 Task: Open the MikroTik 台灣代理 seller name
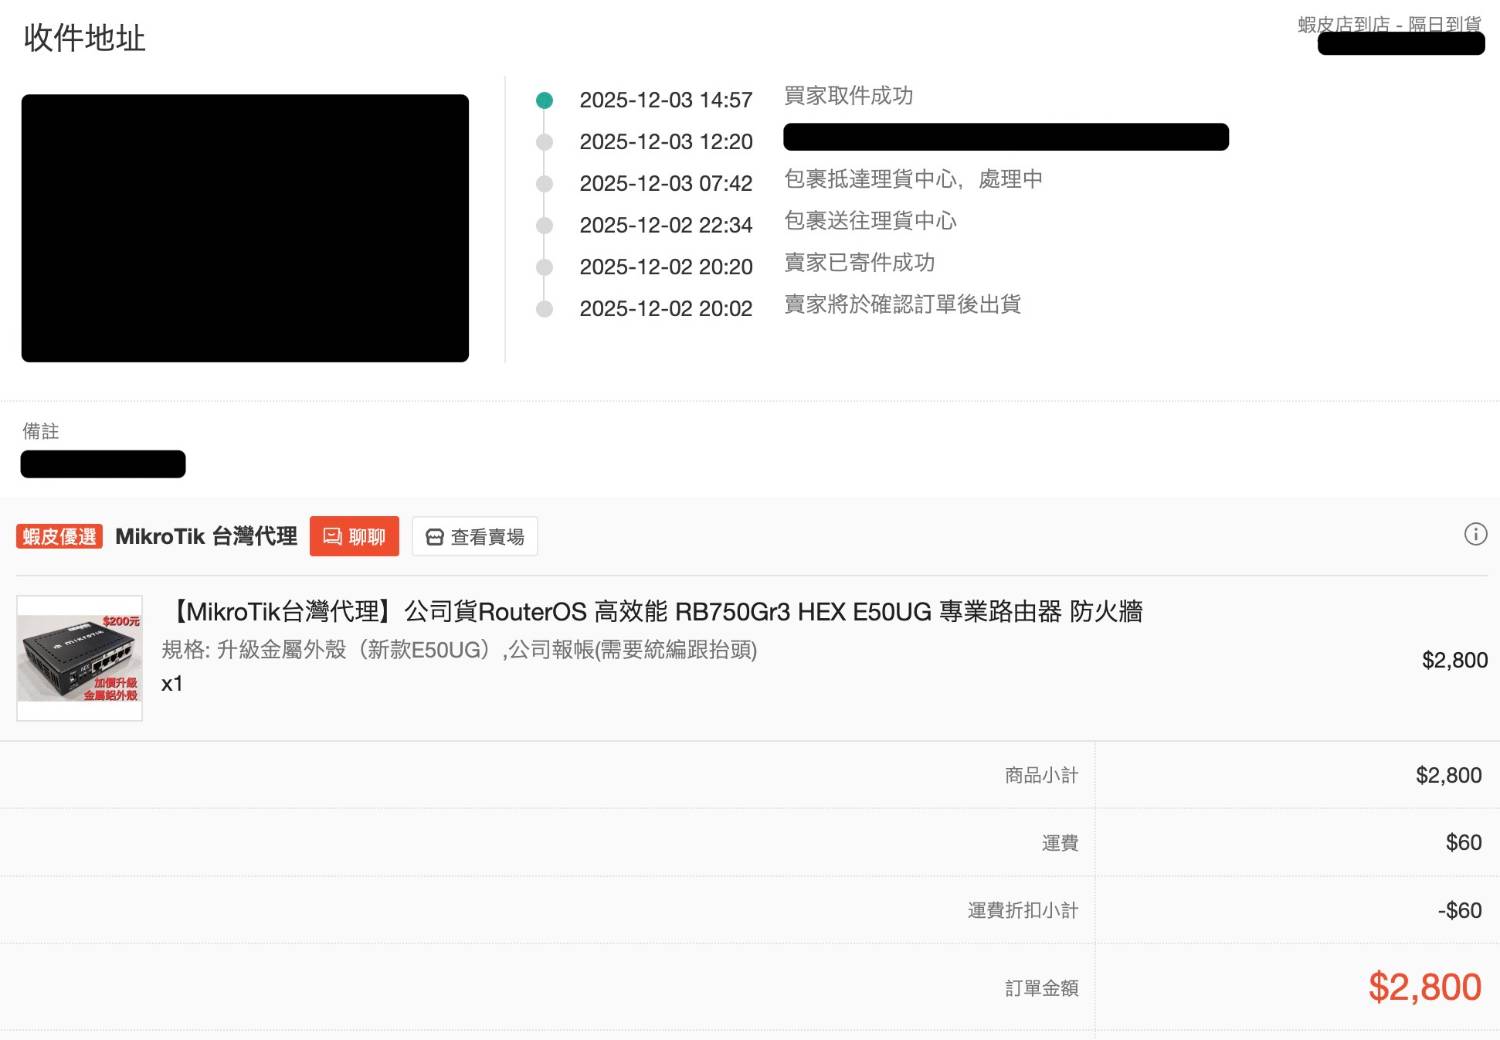206,537
